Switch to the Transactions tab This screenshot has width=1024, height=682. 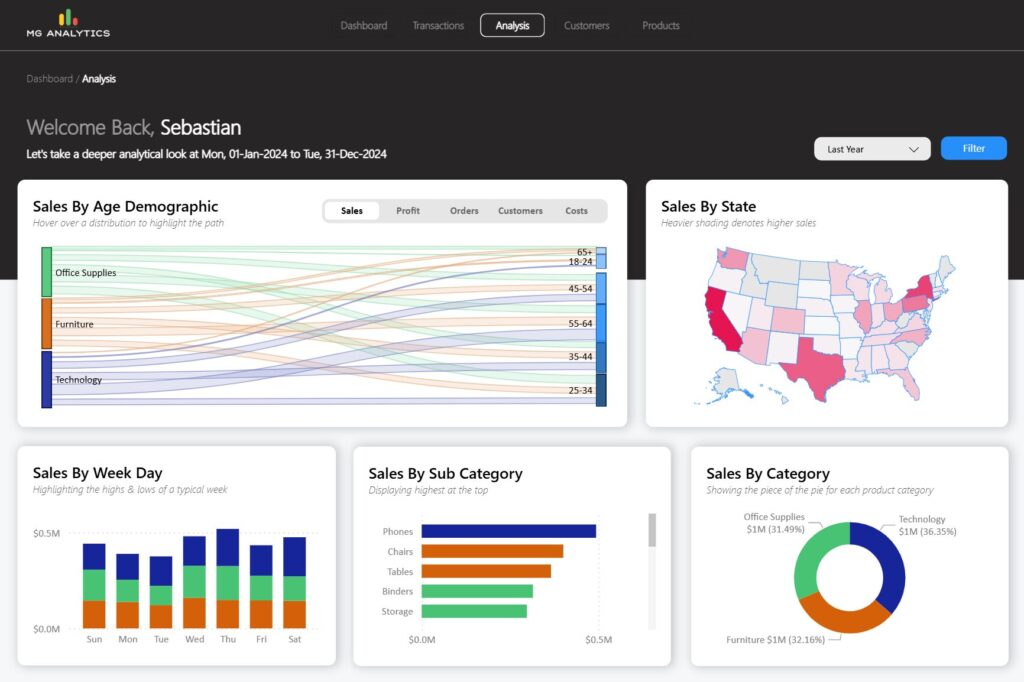click(x=437, y=25)
